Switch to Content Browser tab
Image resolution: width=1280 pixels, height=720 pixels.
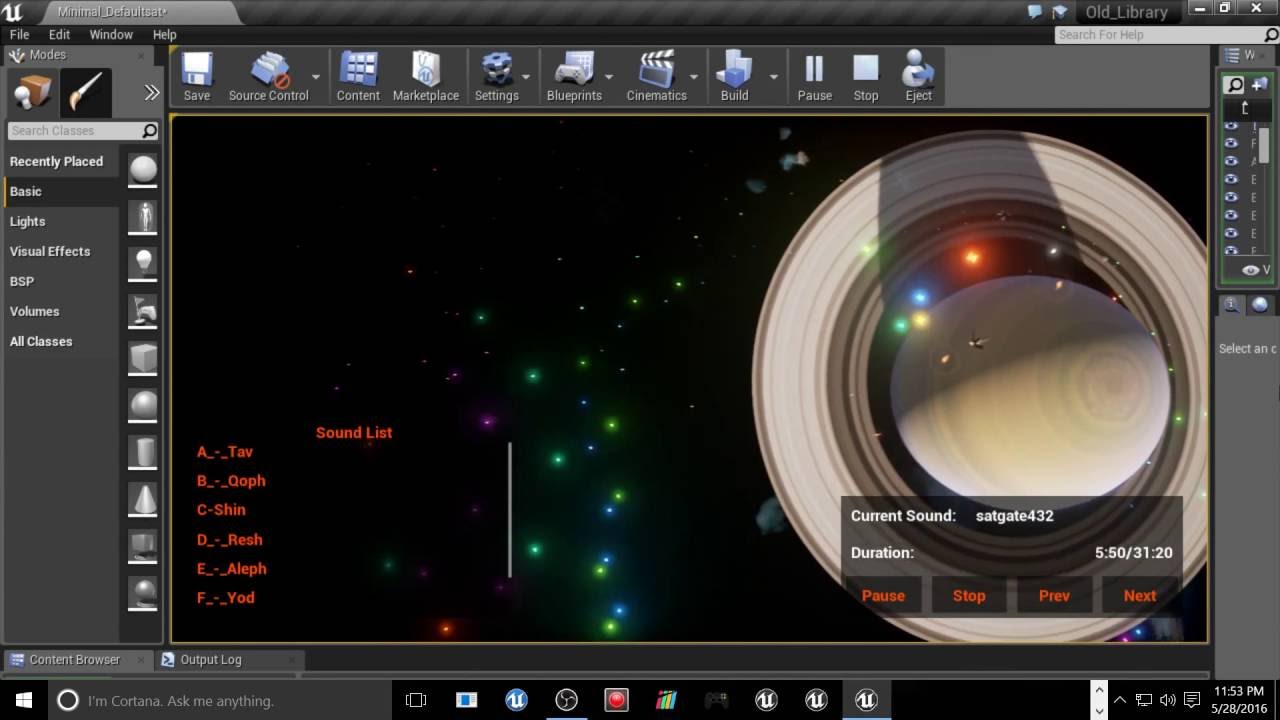click(76, 660)
